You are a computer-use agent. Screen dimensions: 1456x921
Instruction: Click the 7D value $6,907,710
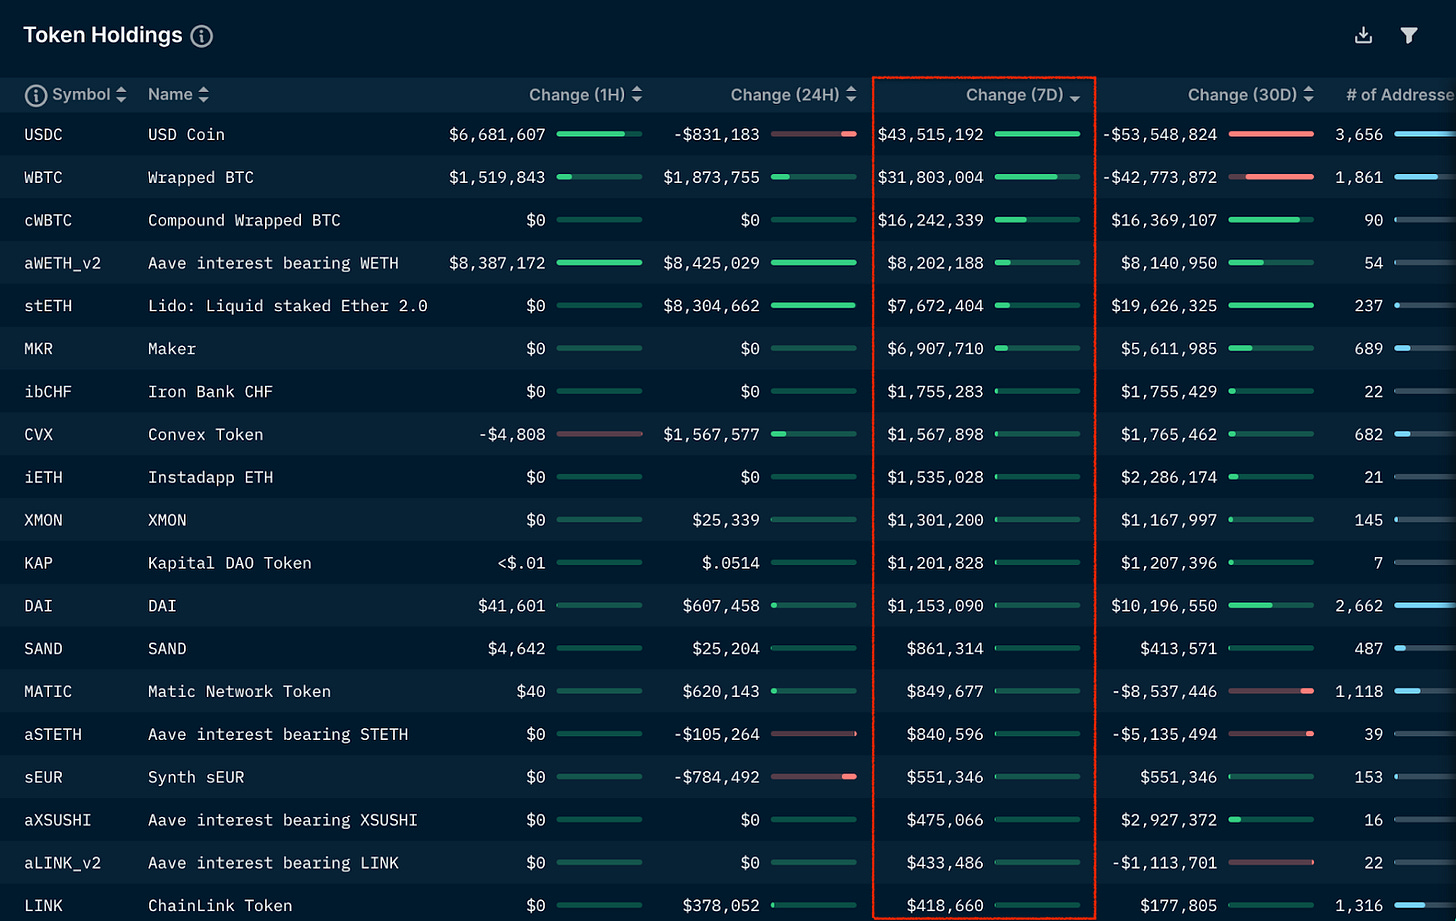[x=936, y=349]
